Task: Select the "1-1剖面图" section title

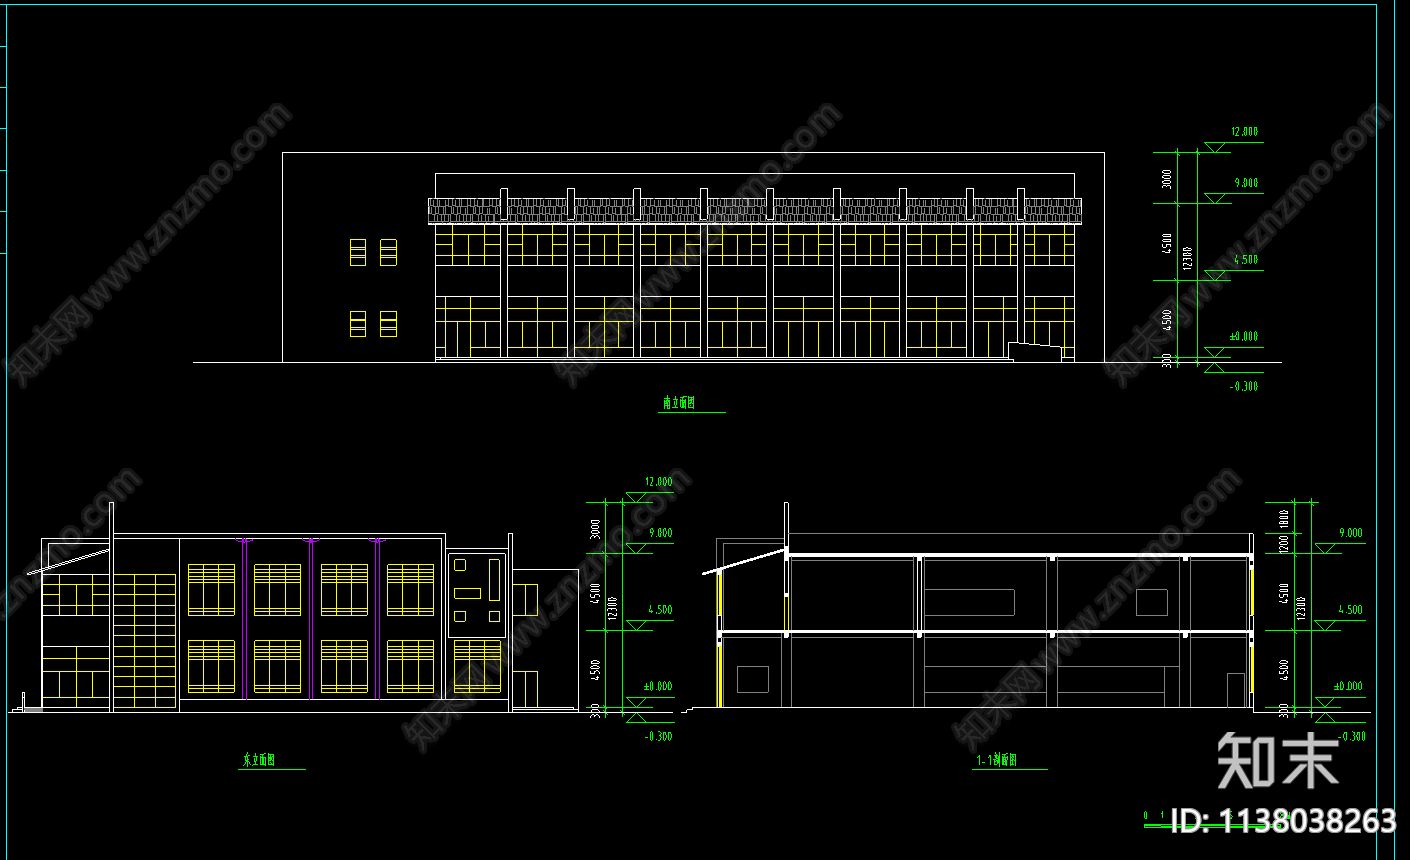Action: [x=996, y=760]
